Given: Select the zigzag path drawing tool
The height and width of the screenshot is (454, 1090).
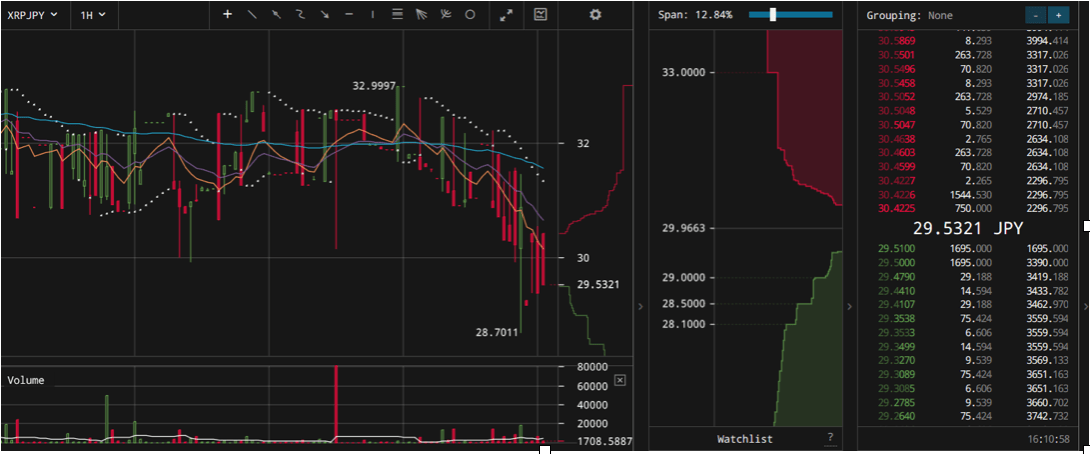Looking at the screenshot, I should 300,15.
